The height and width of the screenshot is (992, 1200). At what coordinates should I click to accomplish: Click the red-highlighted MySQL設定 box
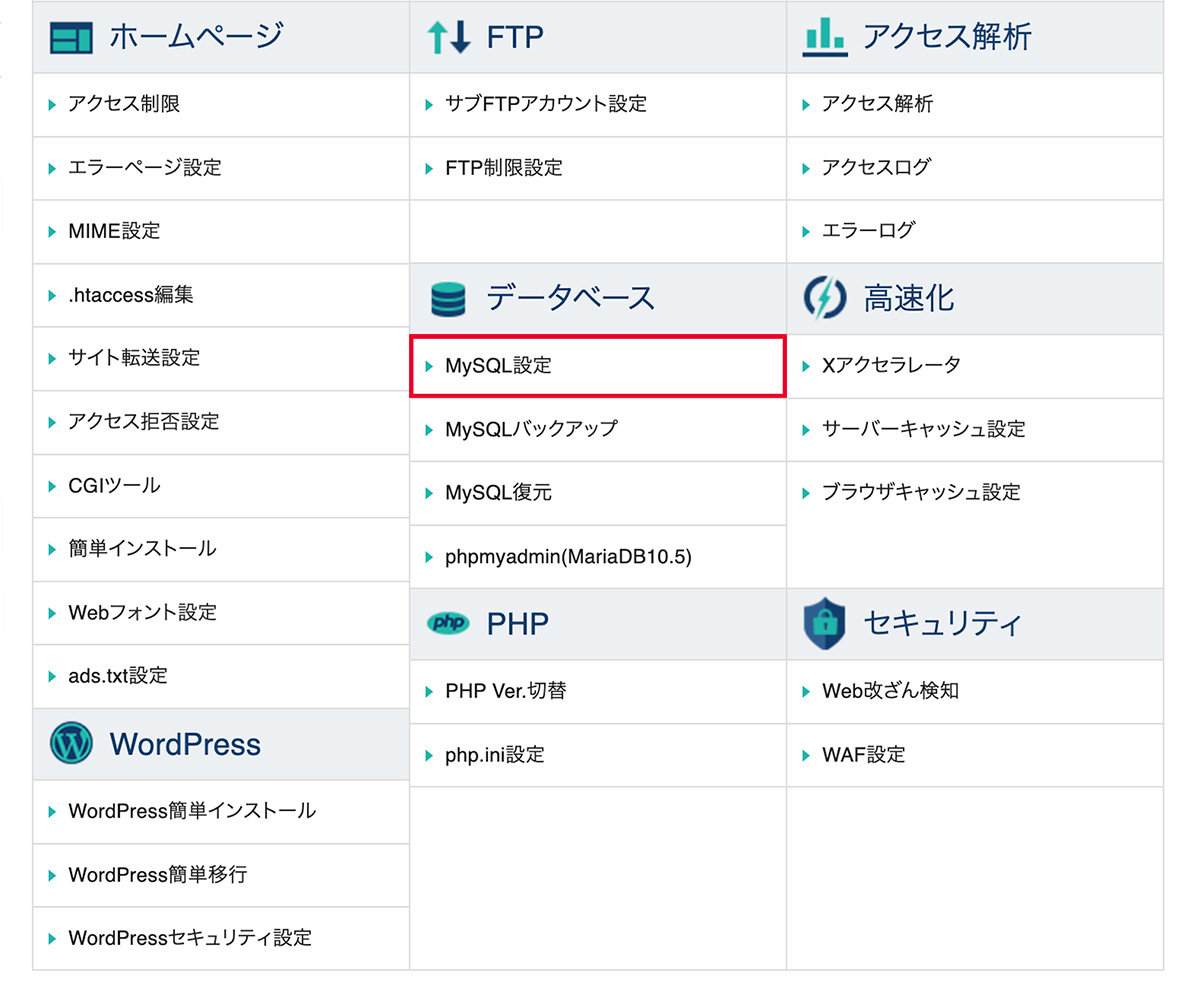[x=597, y=366]
